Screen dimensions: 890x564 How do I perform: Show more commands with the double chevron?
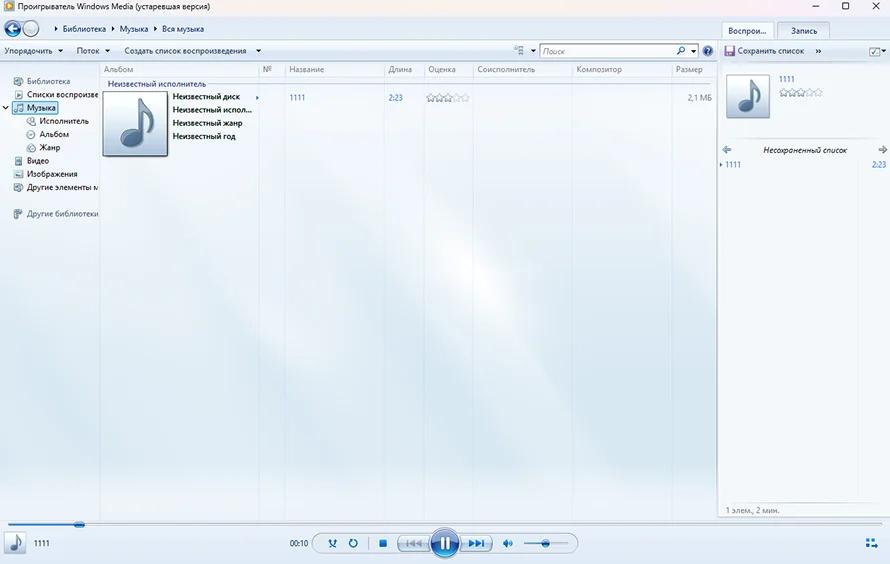[818, 50]
